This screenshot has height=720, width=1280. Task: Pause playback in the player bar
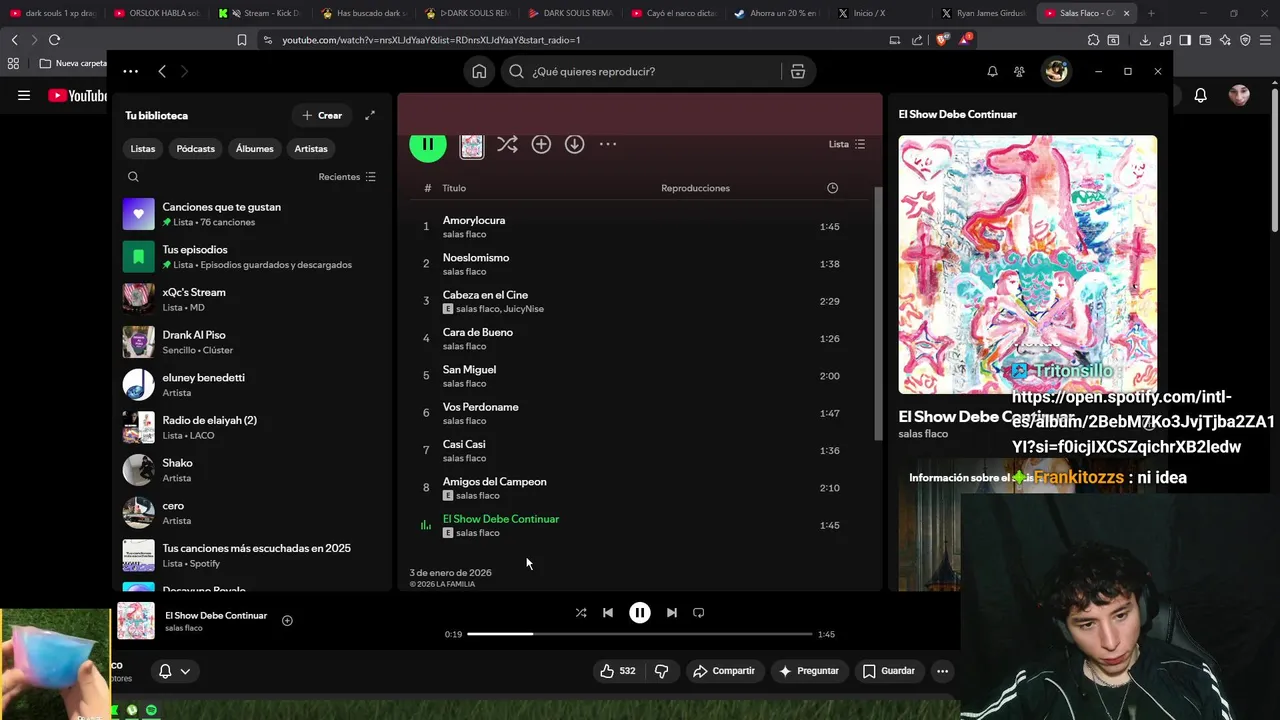(640, 613)
